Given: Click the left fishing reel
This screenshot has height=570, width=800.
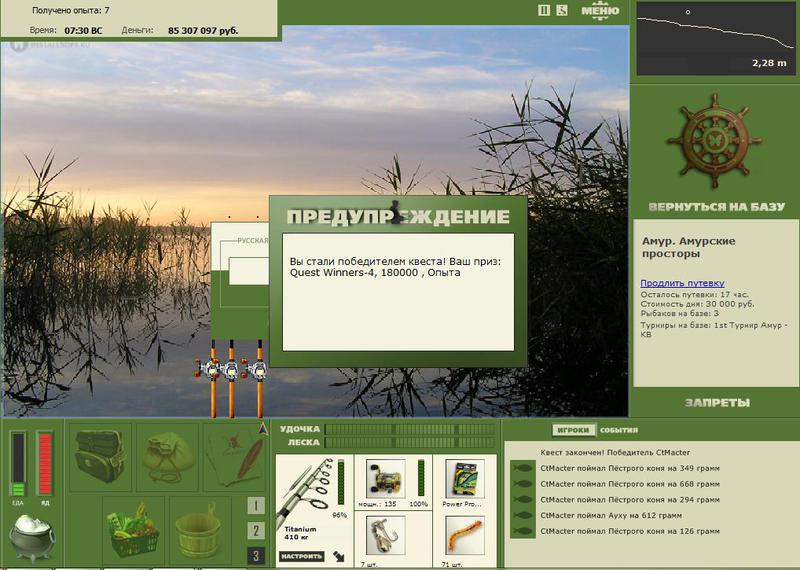Looking at the screenshot, I should coord(209,369).
